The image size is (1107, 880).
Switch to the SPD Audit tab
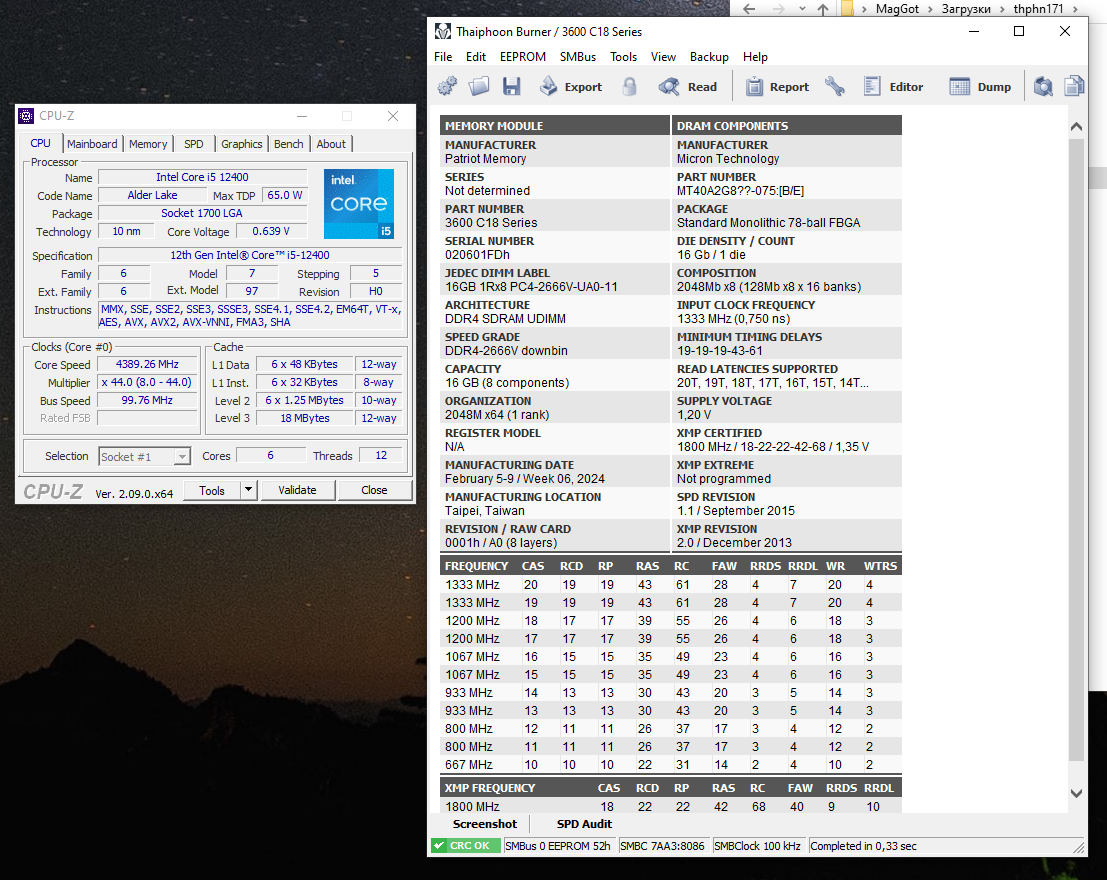(x=584, y=823)
